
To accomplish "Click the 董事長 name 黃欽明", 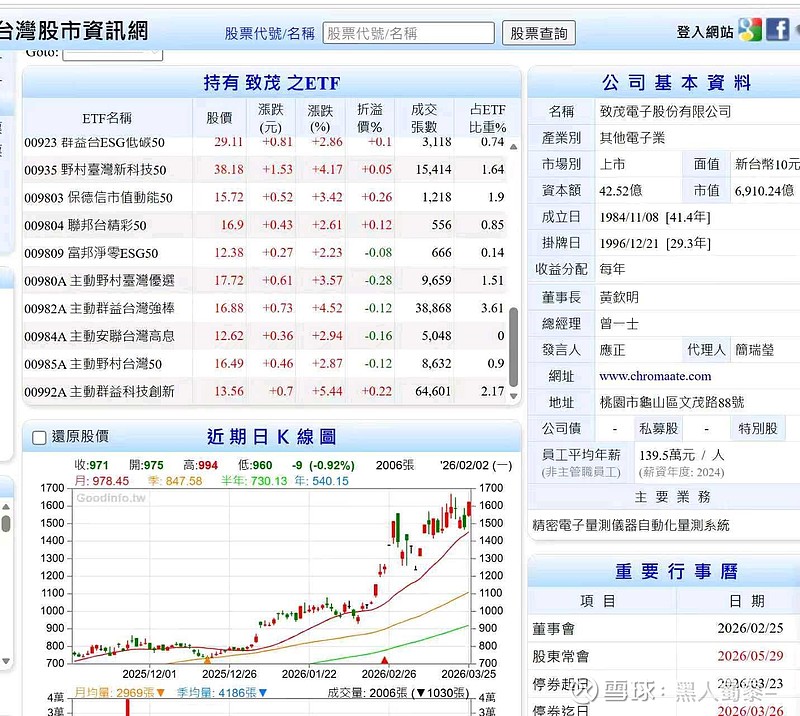I will (619, 297).
